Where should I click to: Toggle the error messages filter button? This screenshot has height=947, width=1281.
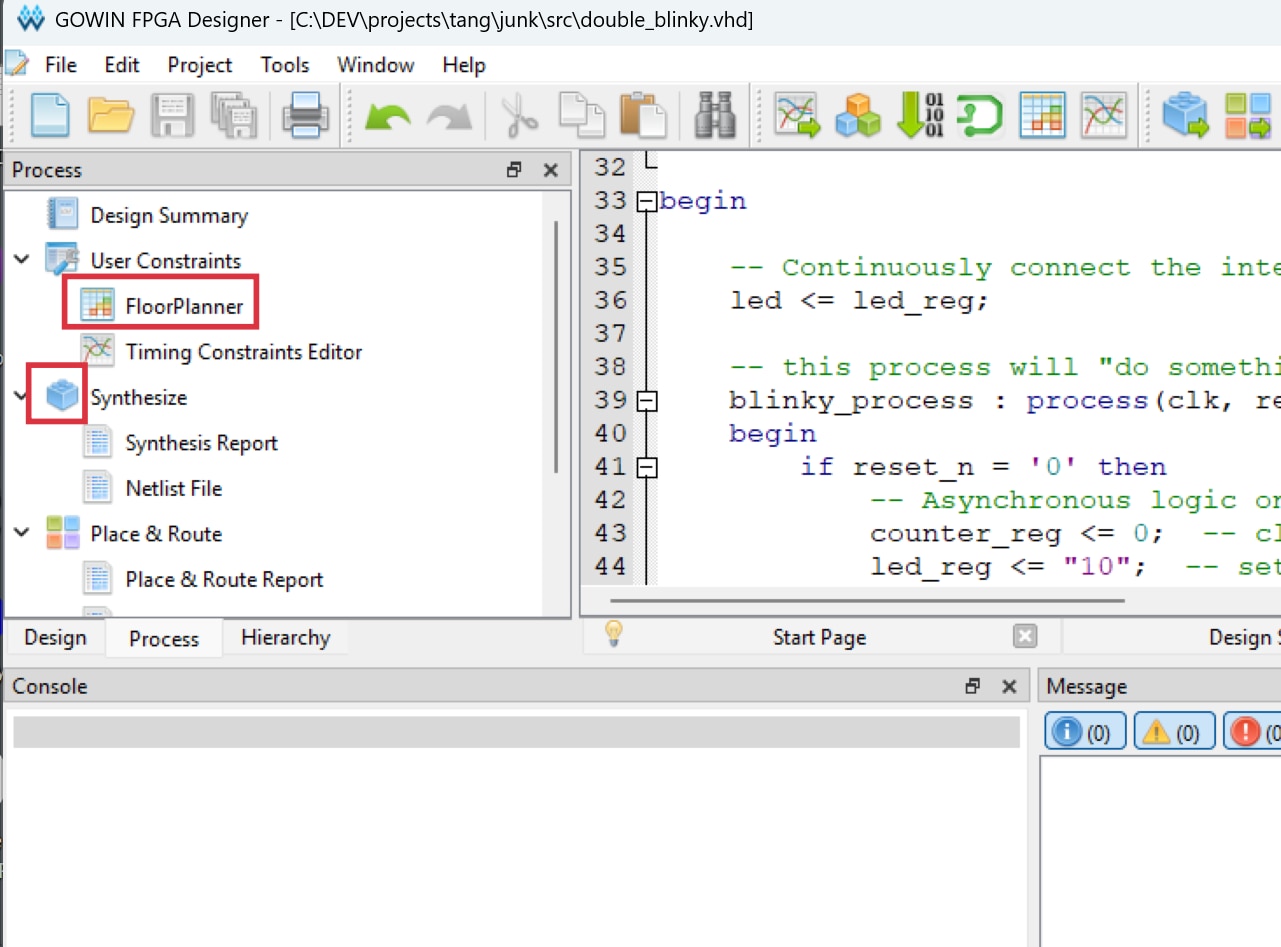coord(1252,731)
